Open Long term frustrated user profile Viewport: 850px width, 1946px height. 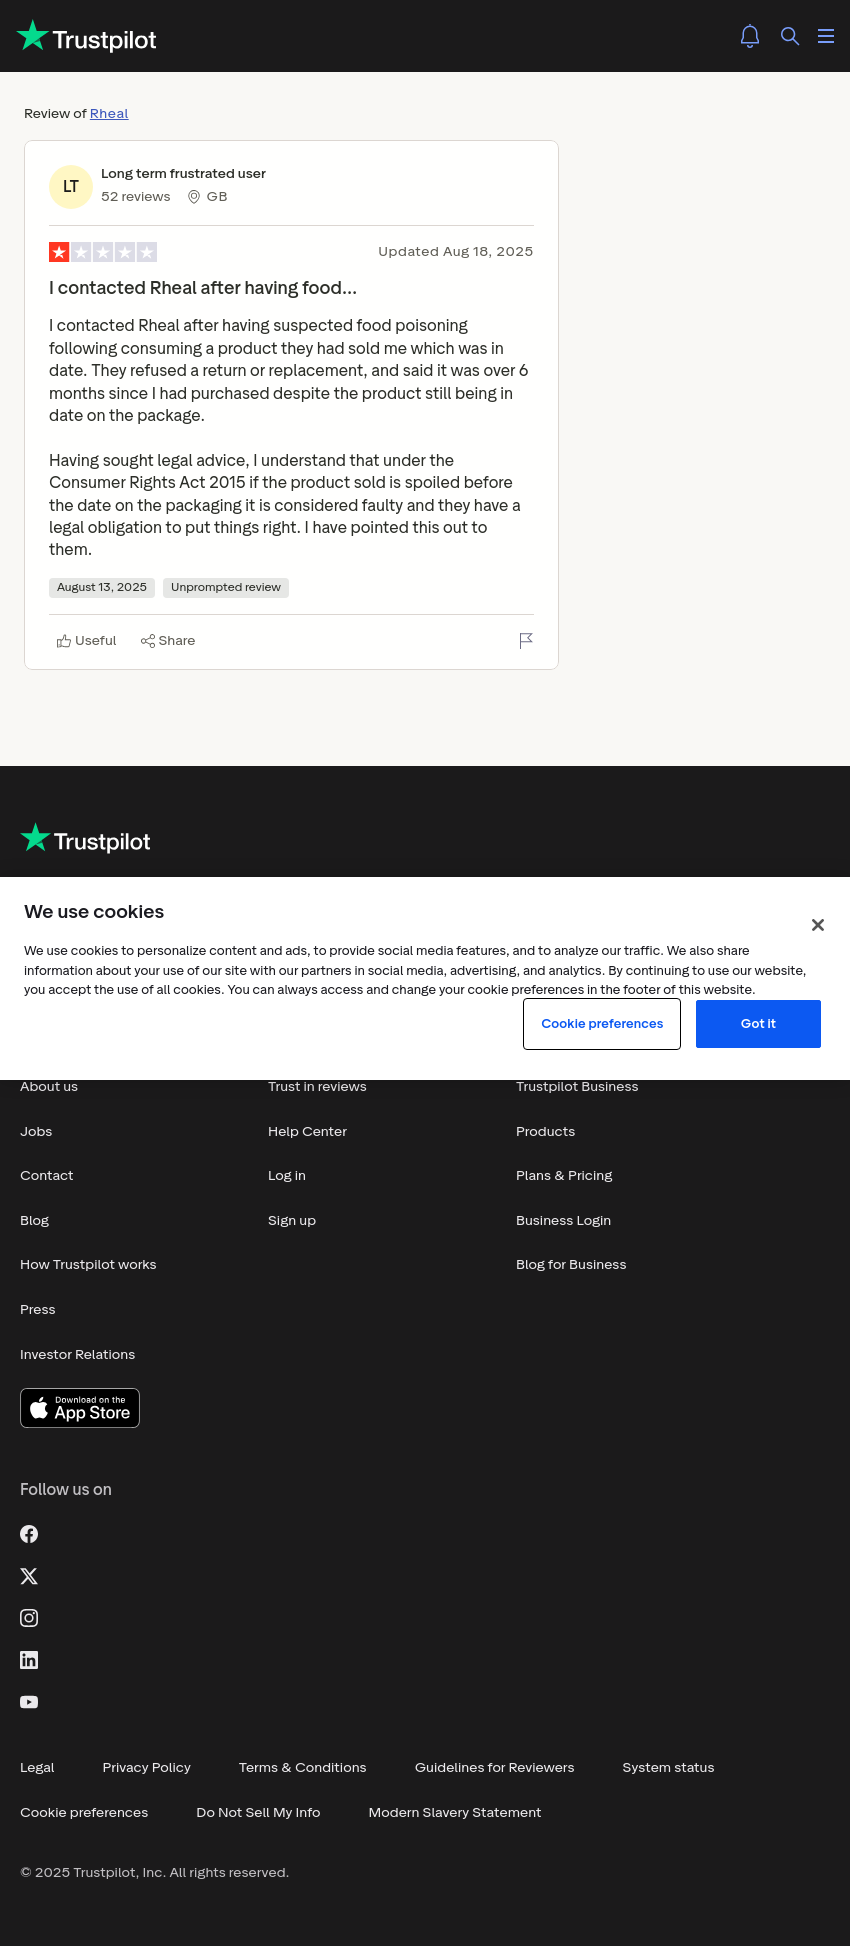click(183, 174)
